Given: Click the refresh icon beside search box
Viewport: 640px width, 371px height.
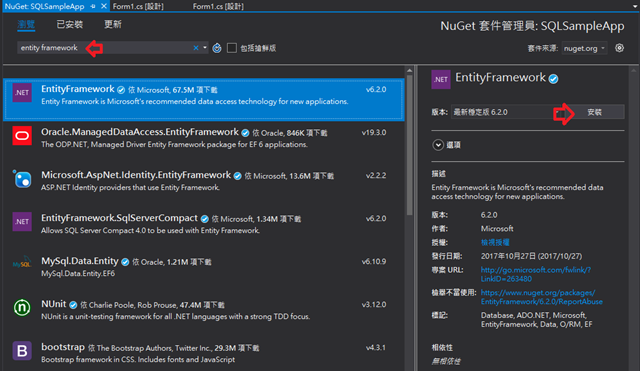Looking at the screenshot, I should click(x=217, y=48).
